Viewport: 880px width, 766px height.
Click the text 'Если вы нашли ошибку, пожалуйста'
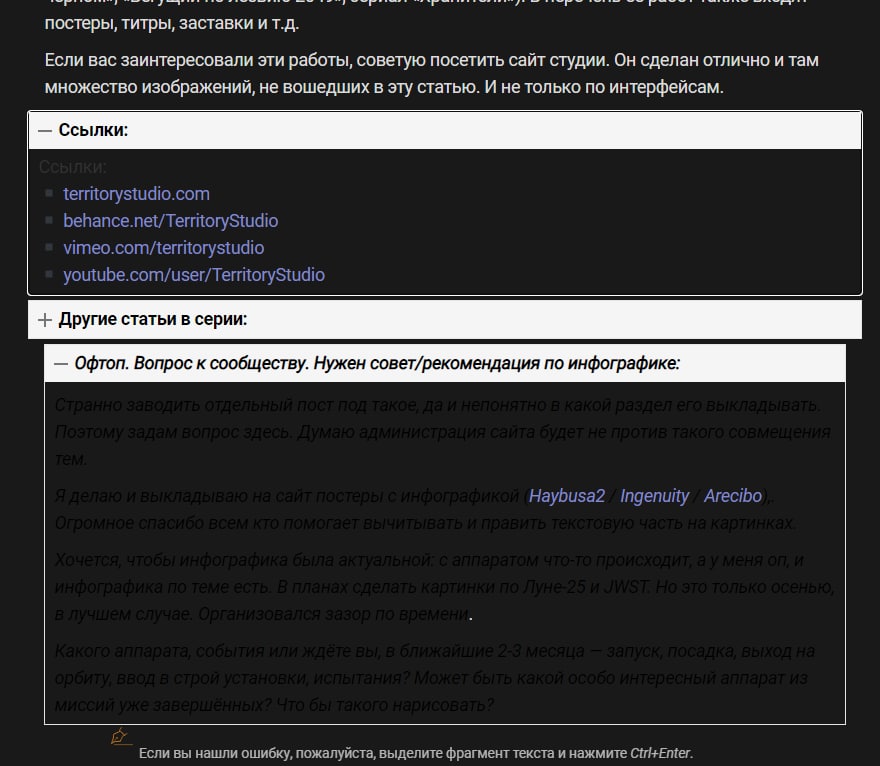[x=258, y=753]
